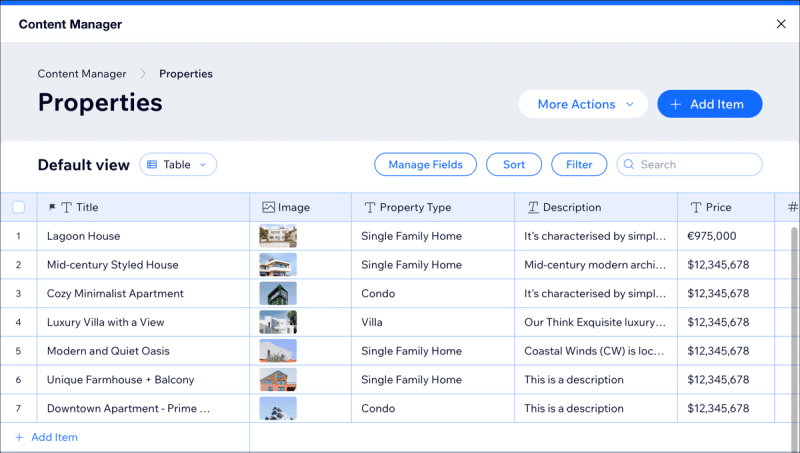Expand the Table view dropdown

point(178,164)
